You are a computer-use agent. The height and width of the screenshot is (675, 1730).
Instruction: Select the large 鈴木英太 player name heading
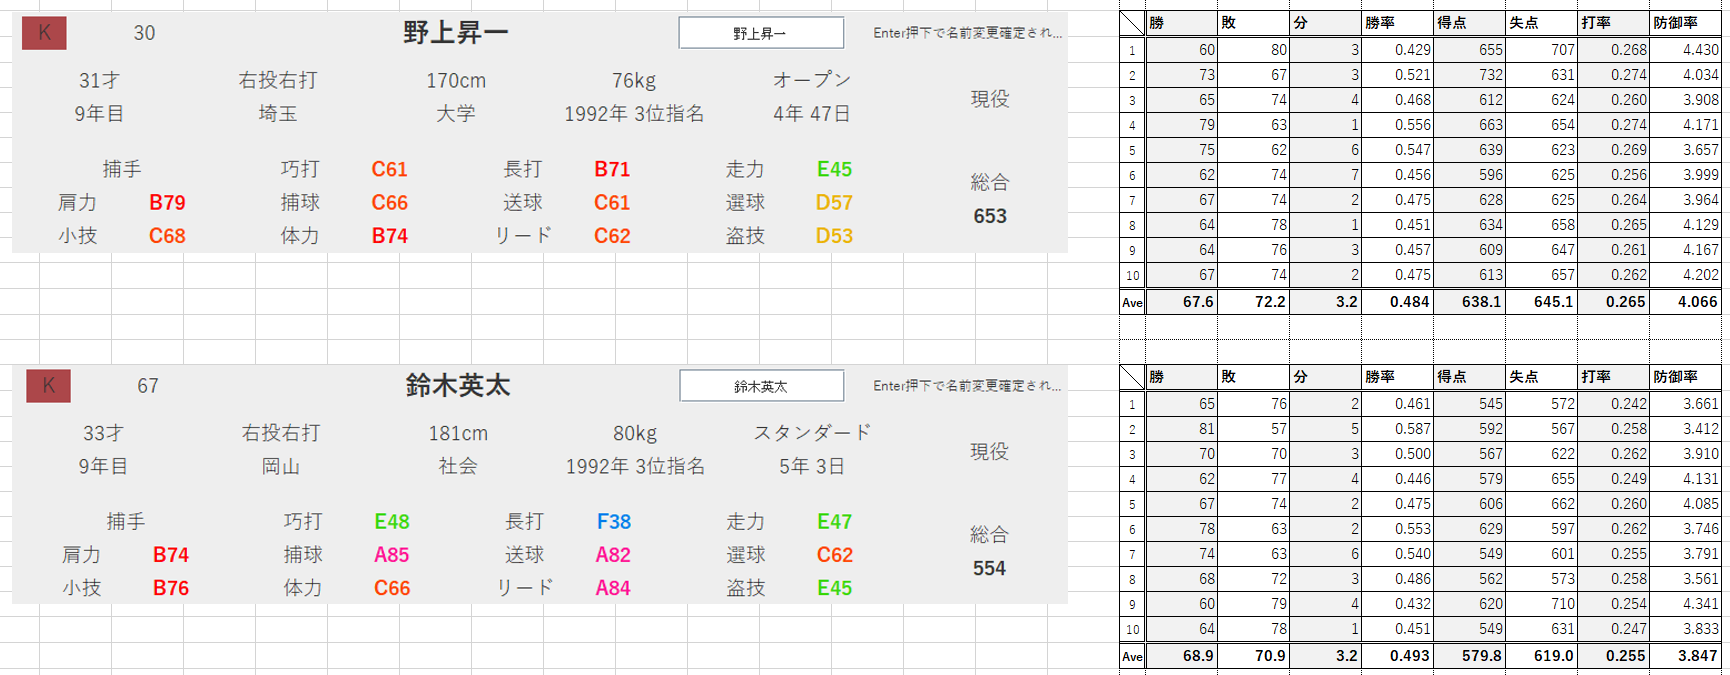coord(458,386)
